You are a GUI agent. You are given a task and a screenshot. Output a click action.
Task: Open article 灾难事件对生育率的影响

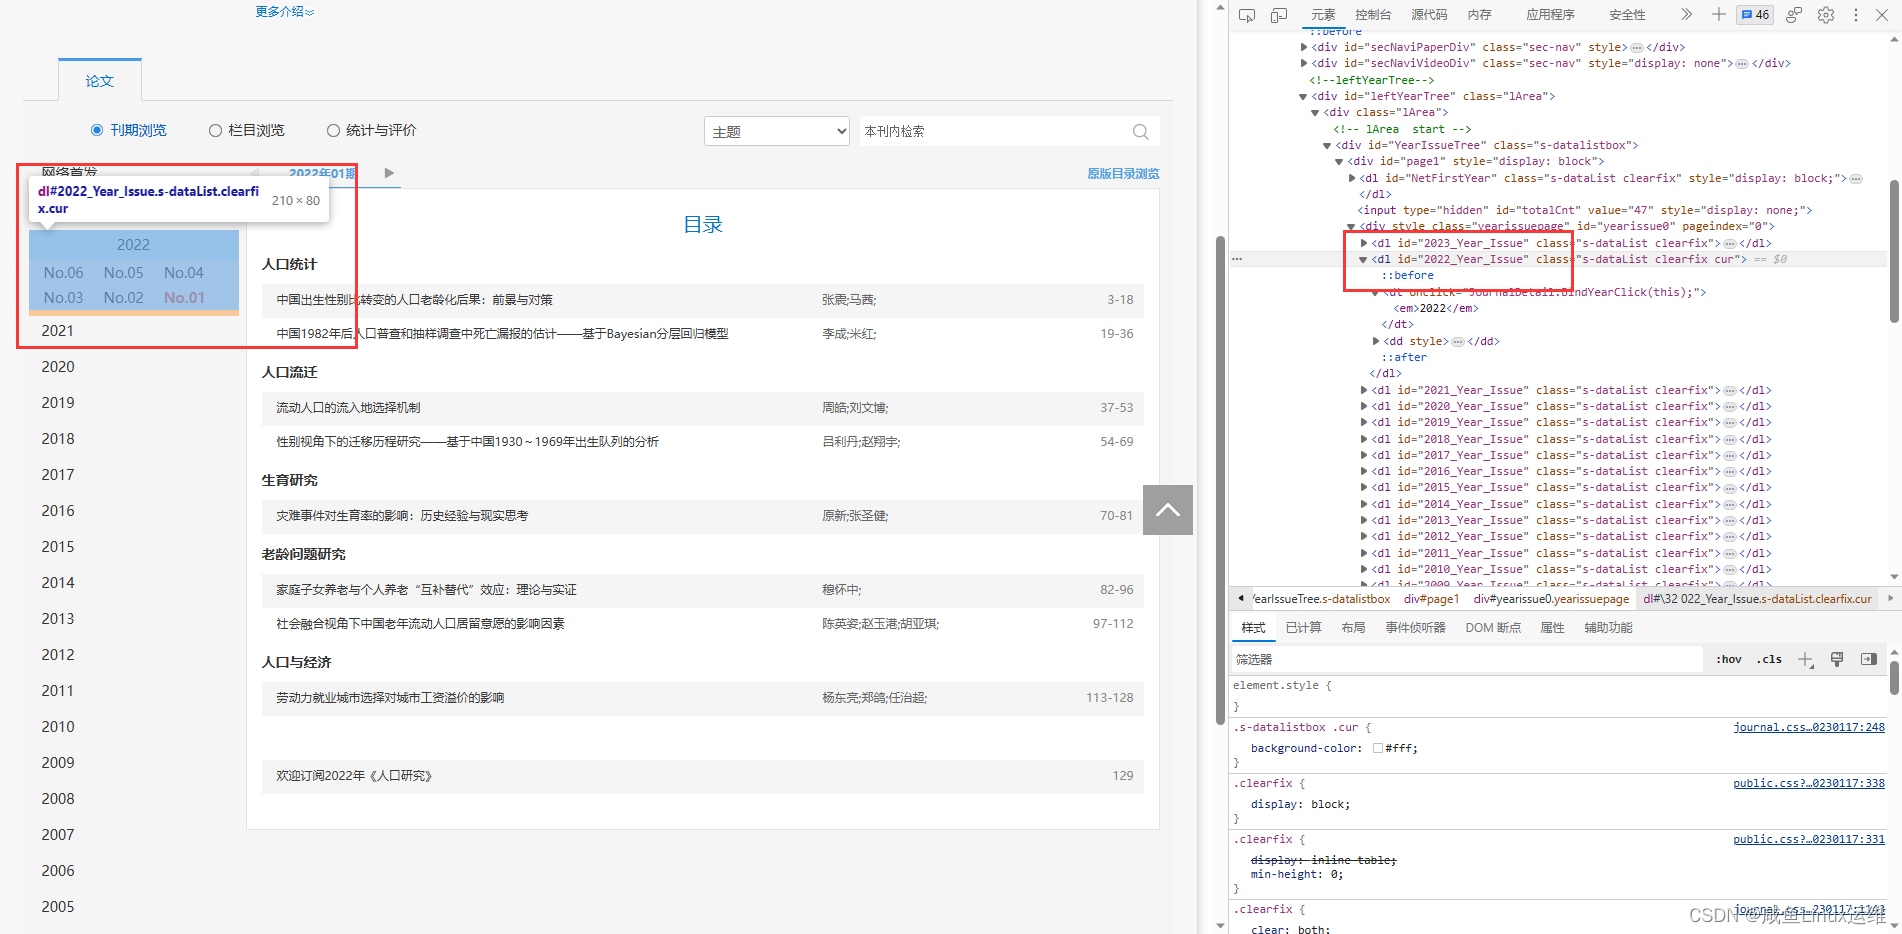coord(402,515)
